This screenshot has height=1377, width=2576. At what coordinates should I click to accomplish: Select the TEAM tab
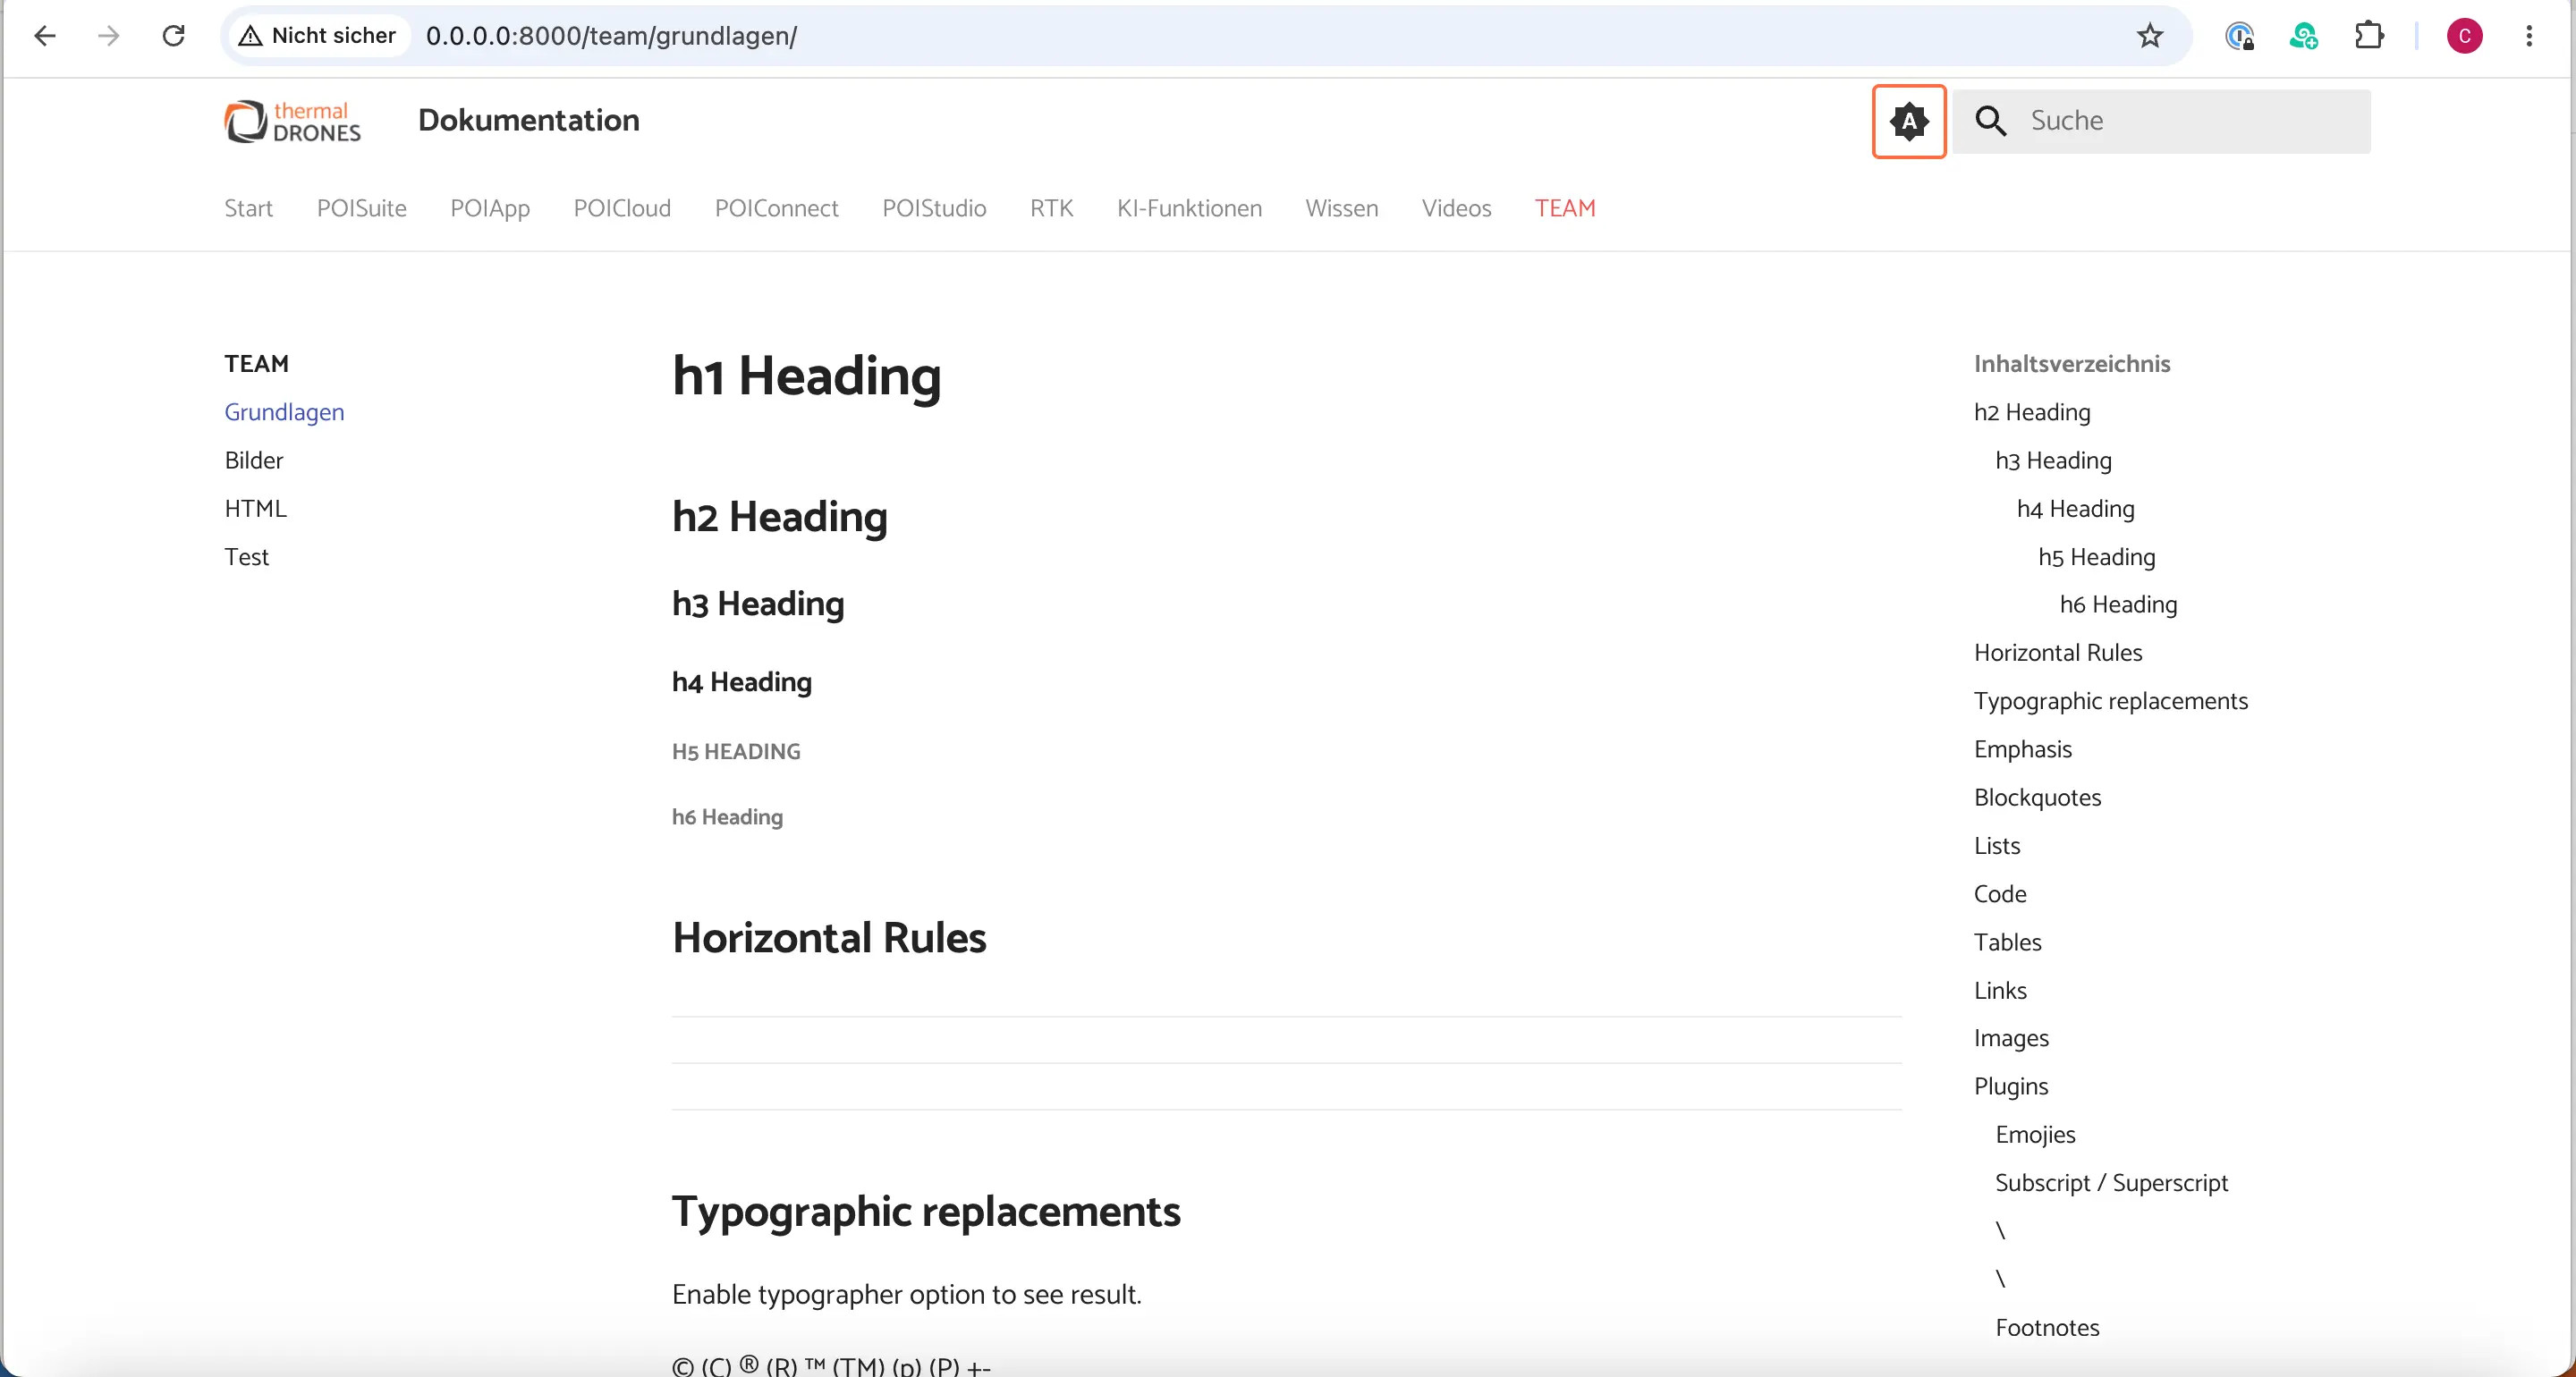click(x=1565, y=208)
